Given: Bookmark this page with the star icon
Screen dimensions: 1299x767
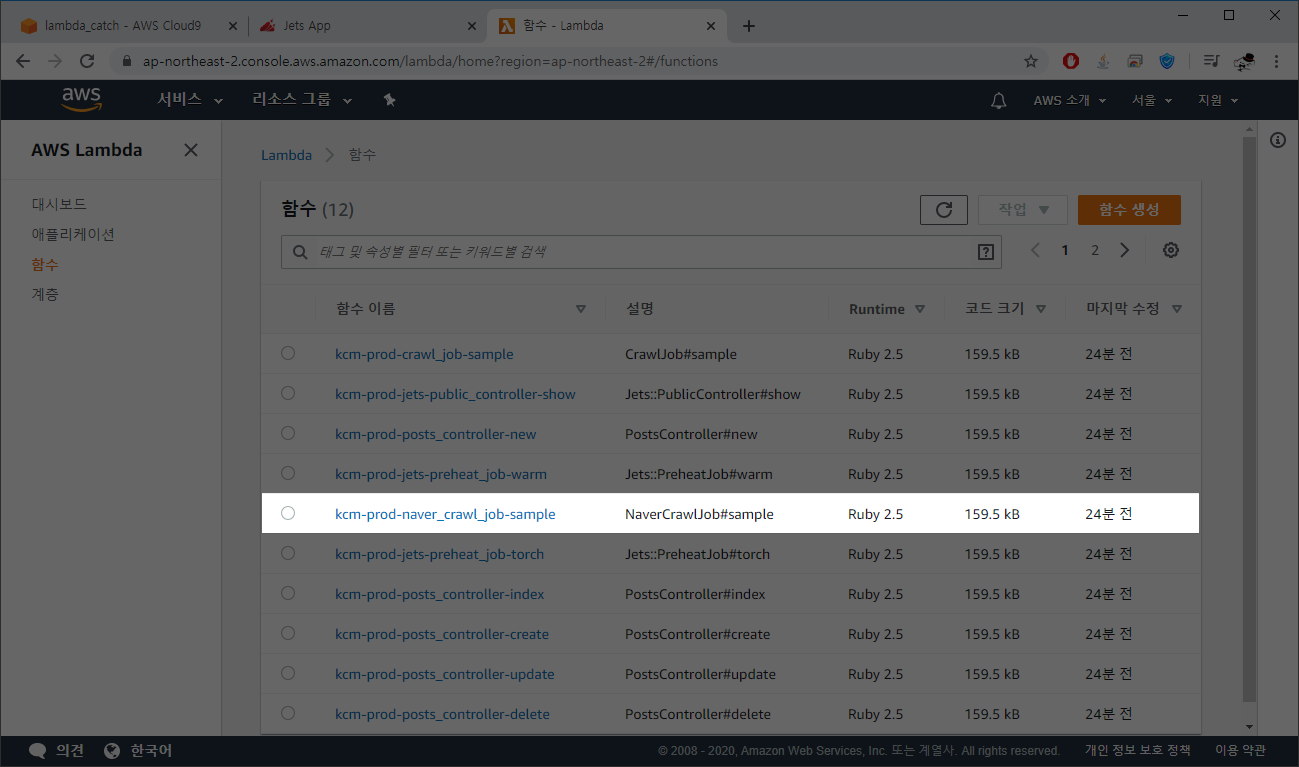Looking at the screenshot, I should (x=1031, y=61).
